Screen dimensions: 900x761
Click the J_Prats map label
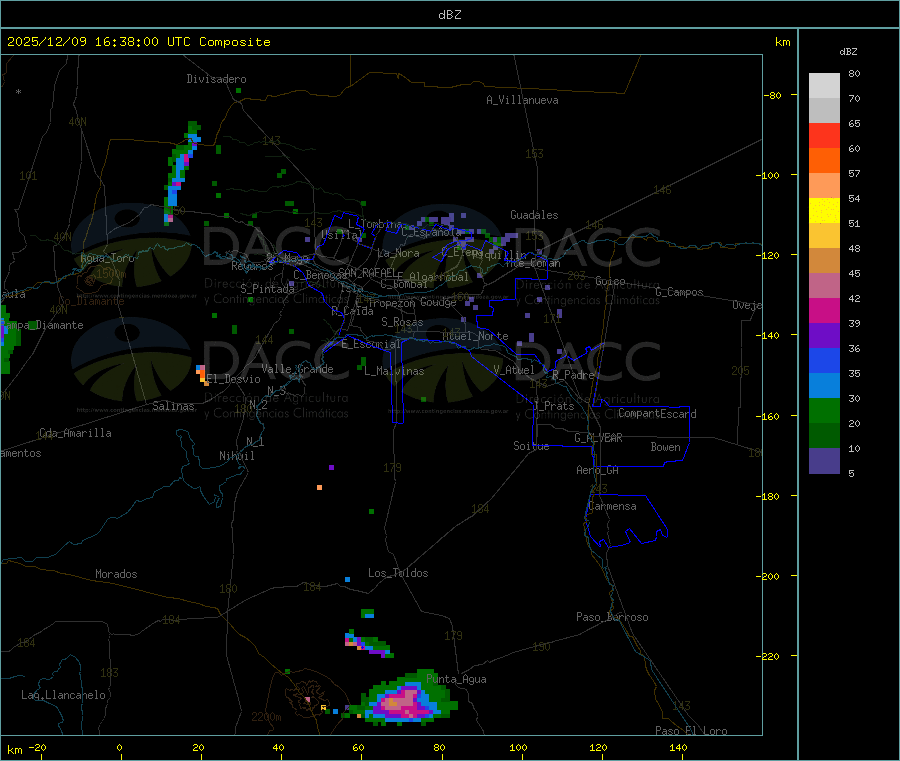554,406
